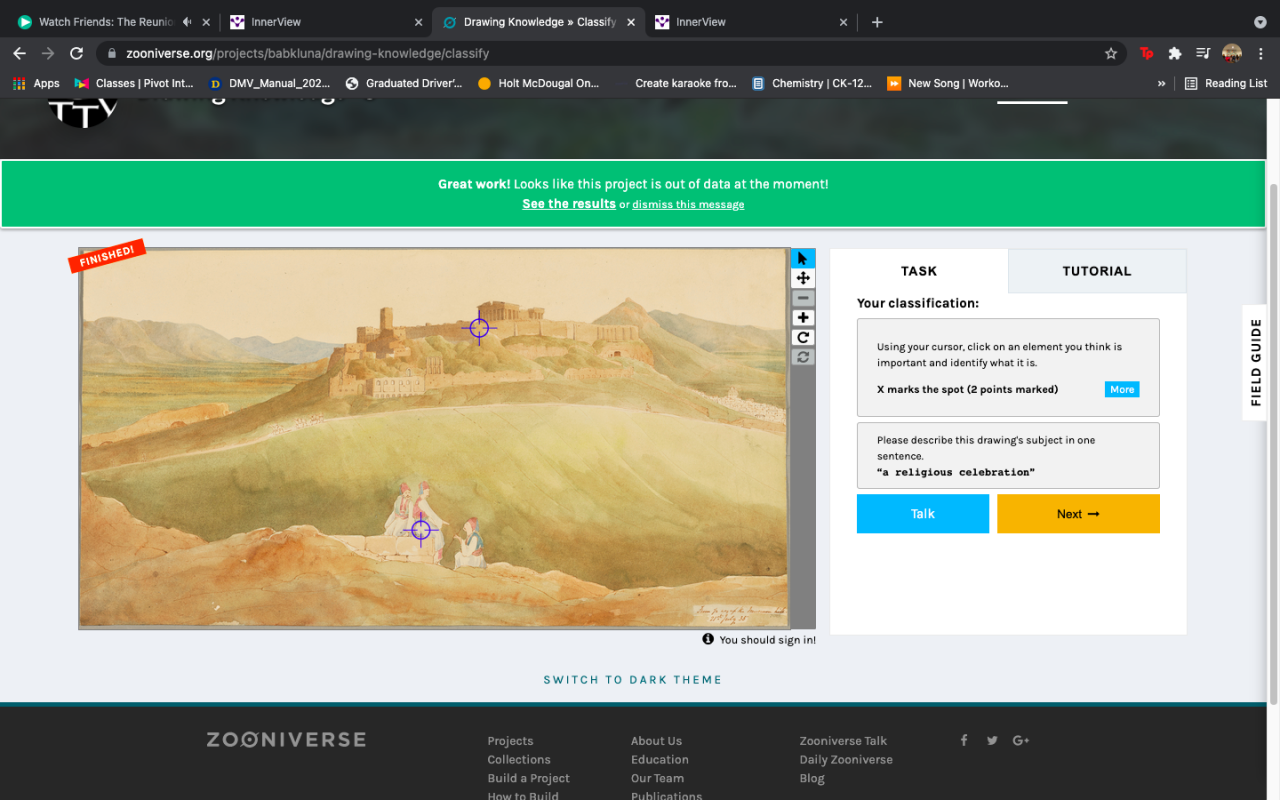
Task: Open footer Our Team link
Action: click(x=657, y=779)
